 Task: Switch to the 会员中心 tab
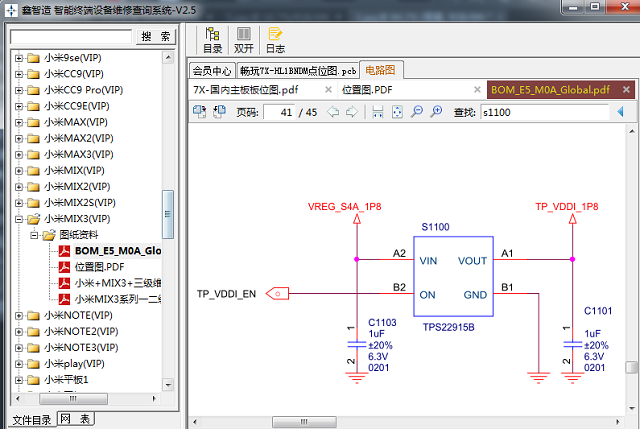(x=212, y=71)
